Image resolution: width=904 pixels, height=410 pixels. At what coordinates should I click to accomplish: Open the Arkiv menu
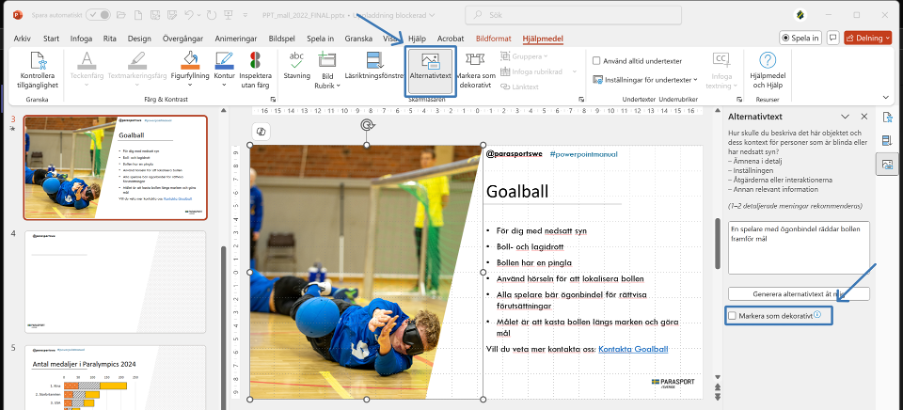22,39
